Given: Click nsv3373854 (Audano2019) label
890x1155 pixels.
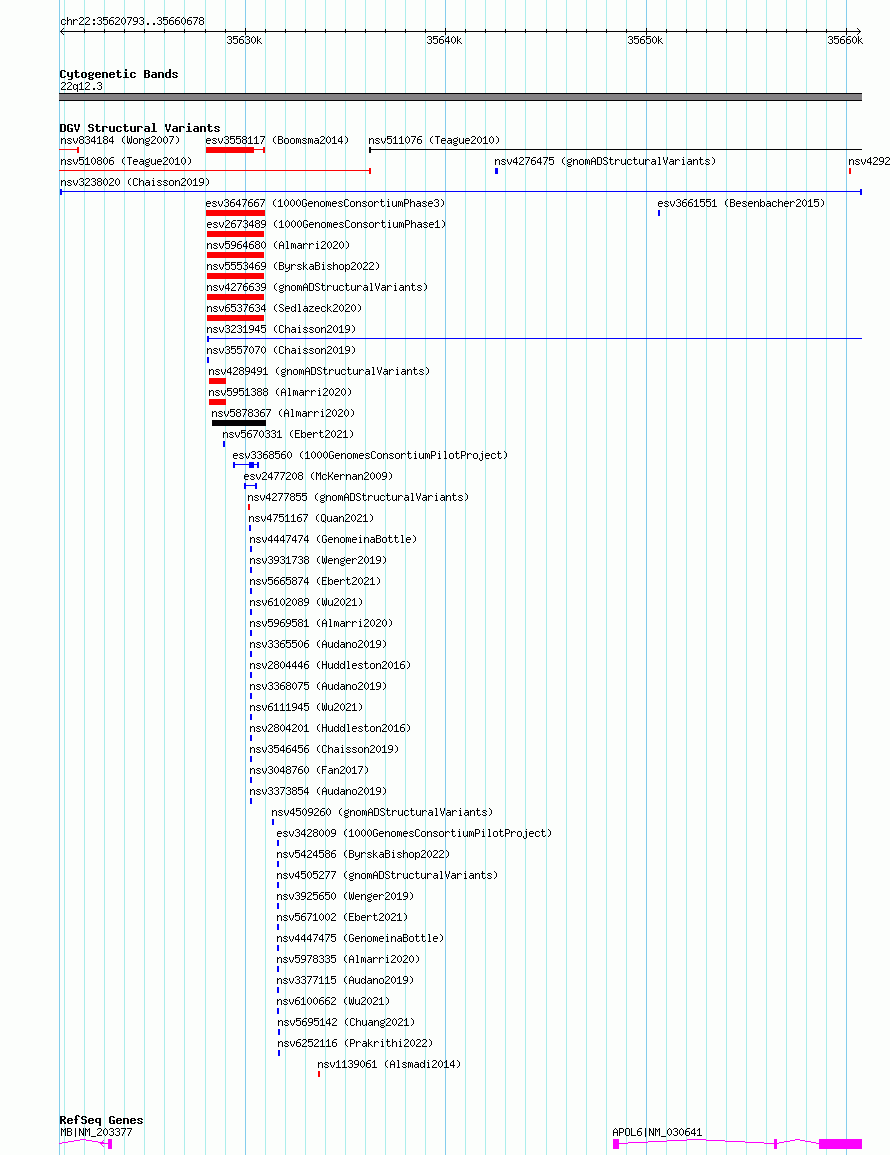Looking at the screenshot, I should (318, 791).
